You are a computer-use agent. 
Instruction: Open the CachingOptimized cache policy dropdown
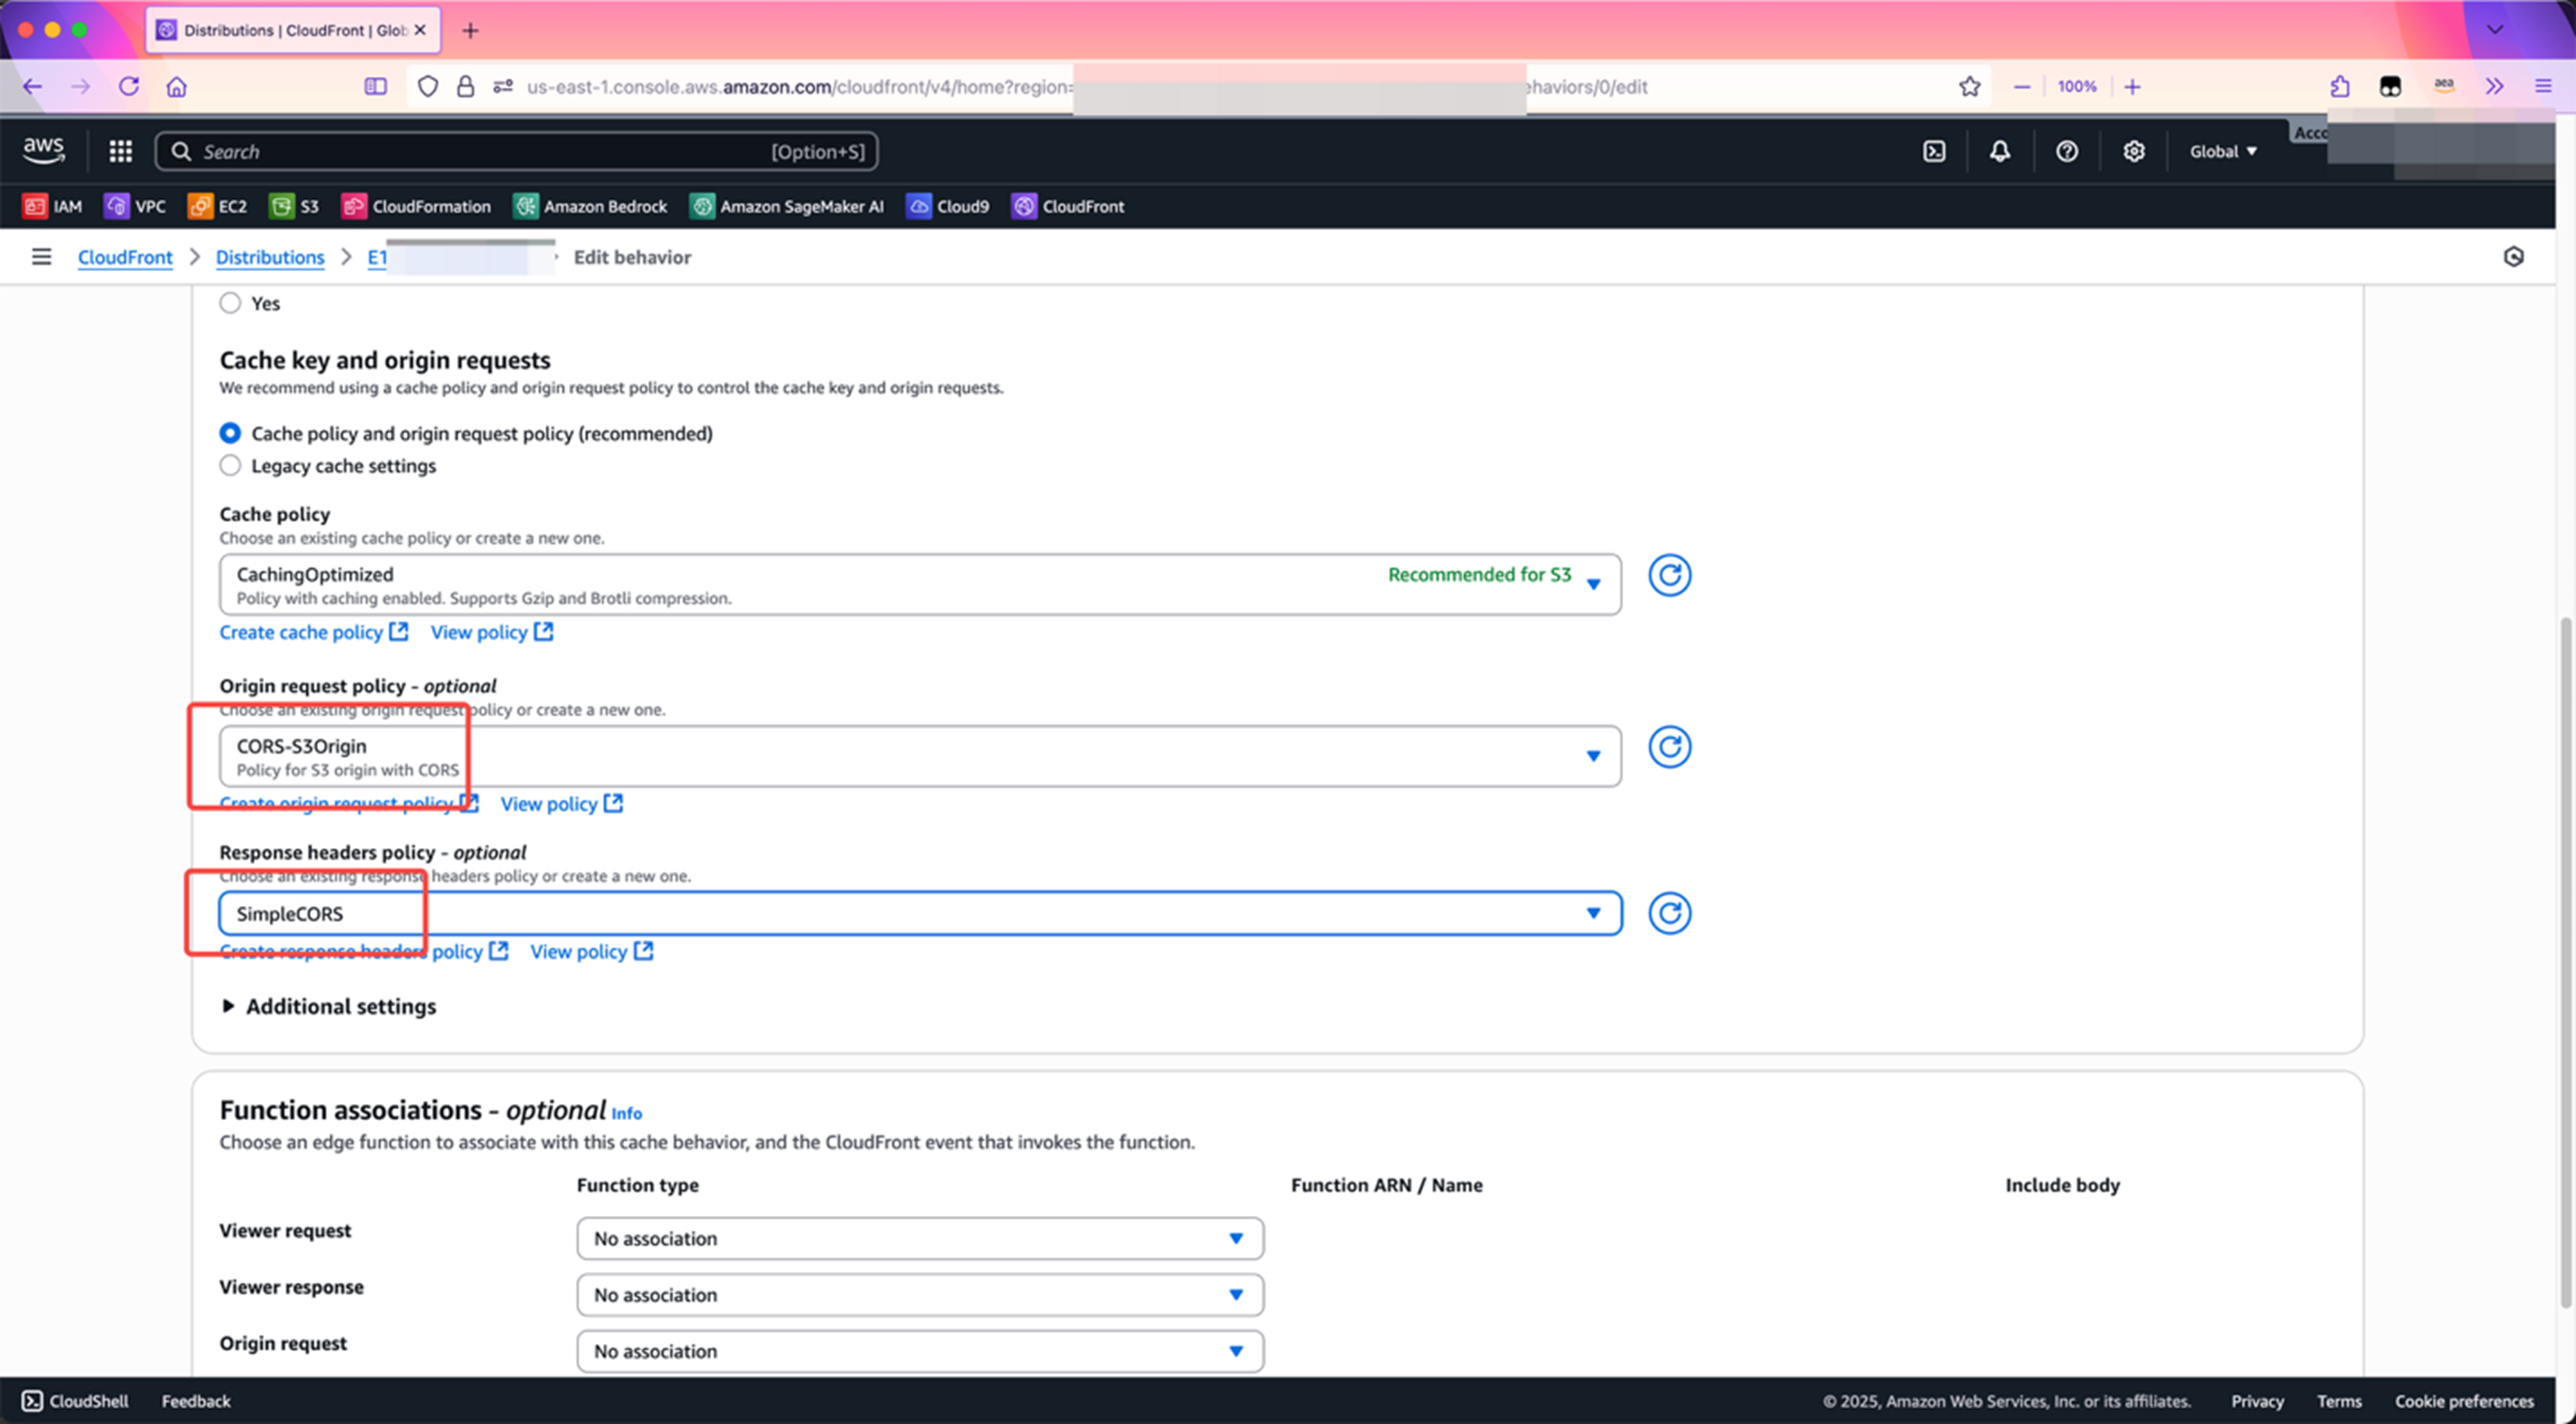(919, 585)
